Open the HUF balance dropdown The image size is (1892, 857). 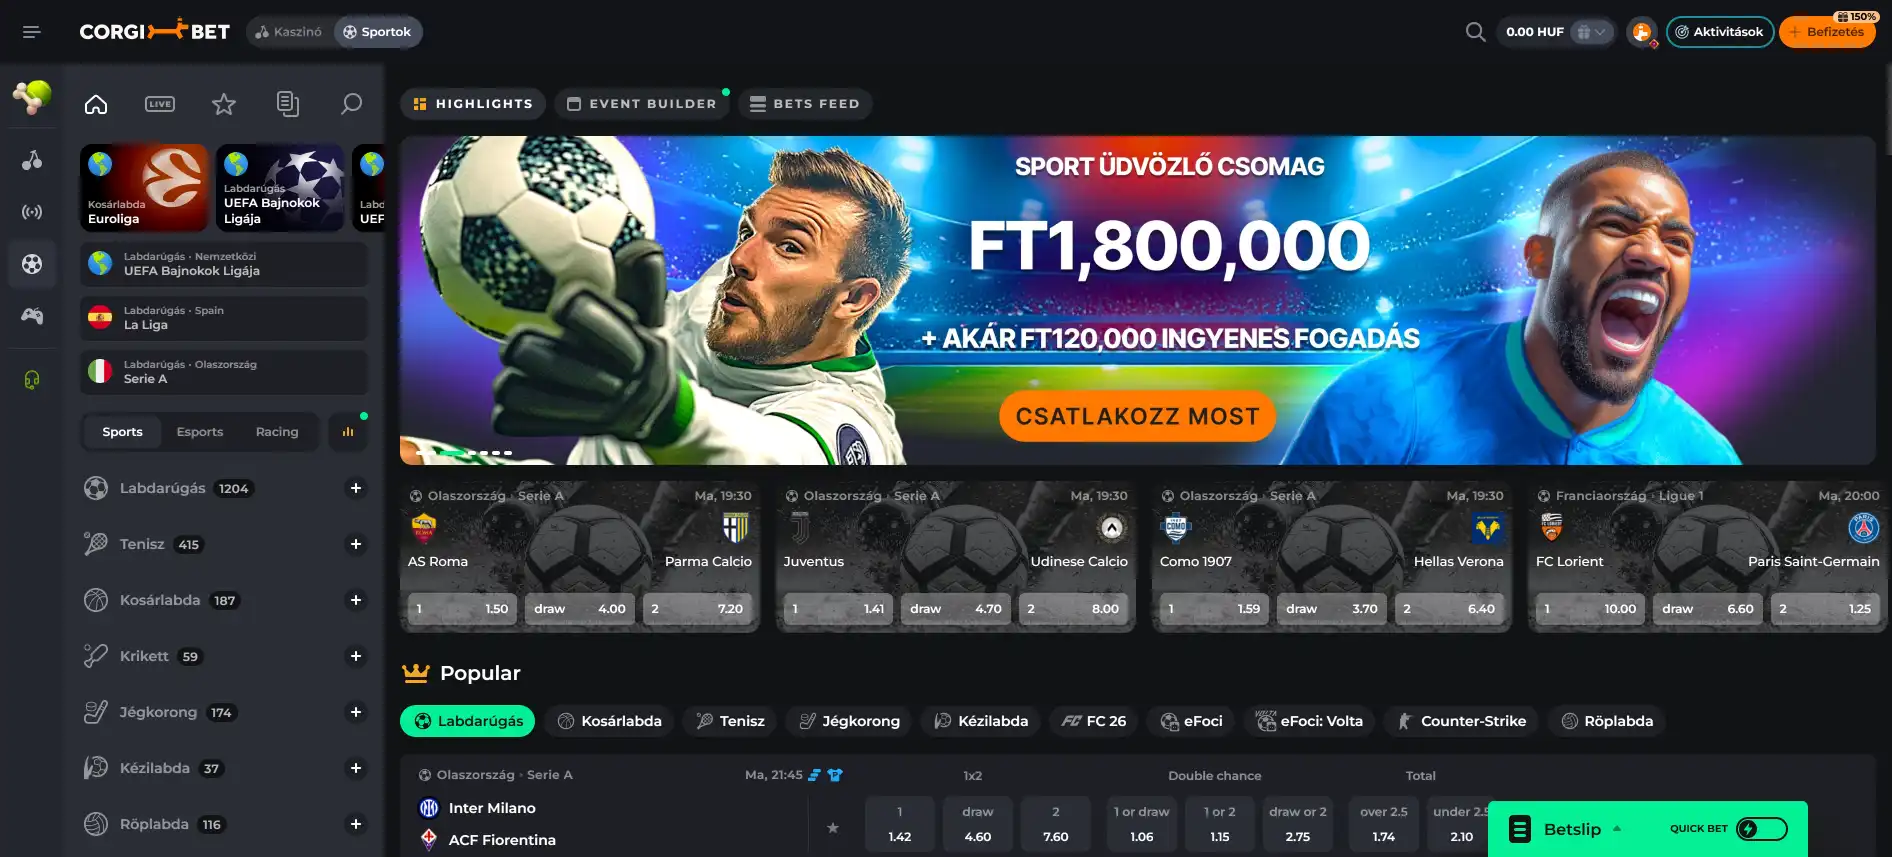1593,32
